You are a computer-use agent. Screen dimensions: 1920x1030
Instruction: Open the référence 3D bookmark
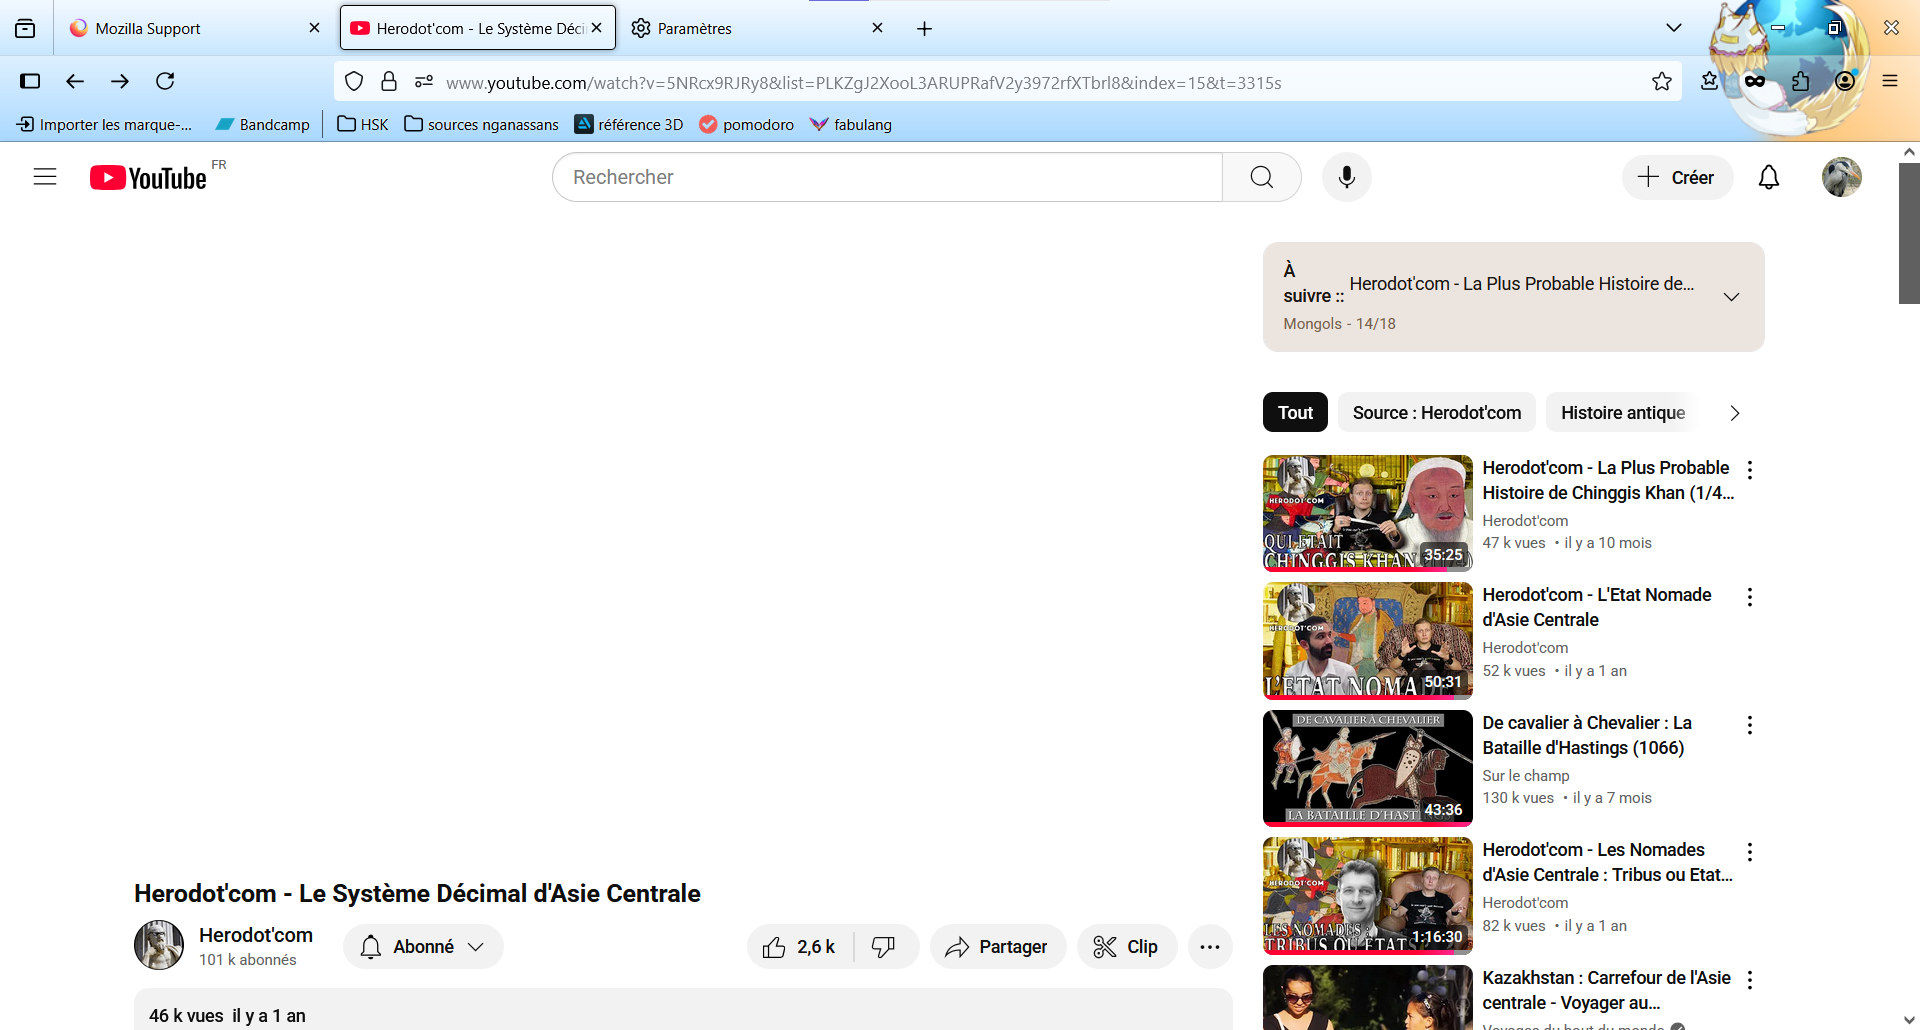pyautogui.click(x=629, y=124)
